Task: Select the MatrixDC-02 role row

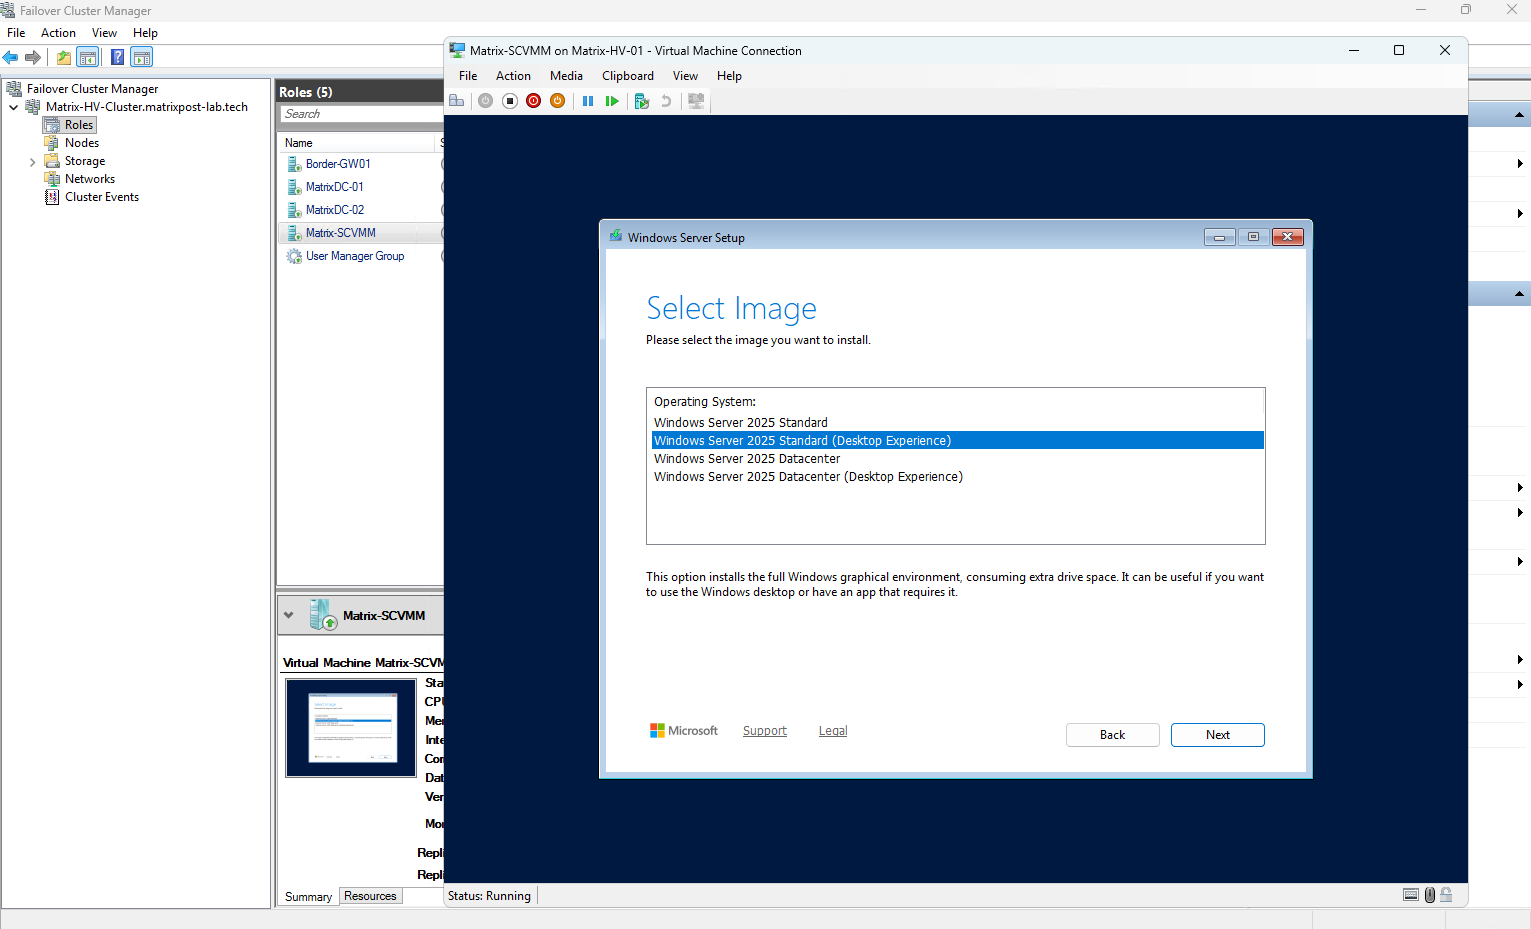Action: [x=360, y=210]
